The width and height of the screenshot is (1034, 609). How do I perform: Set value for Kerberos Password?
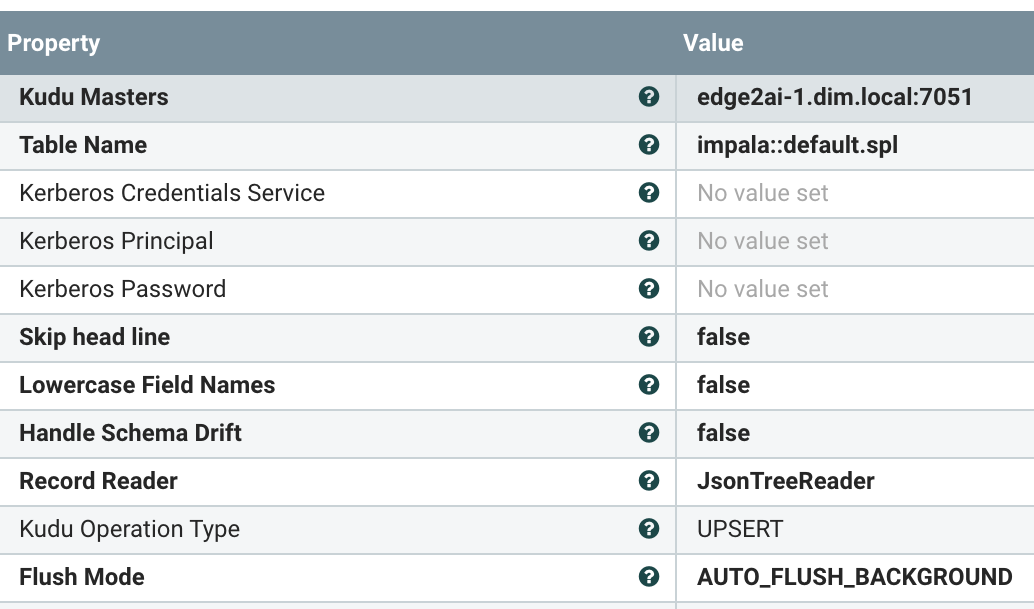763,289
